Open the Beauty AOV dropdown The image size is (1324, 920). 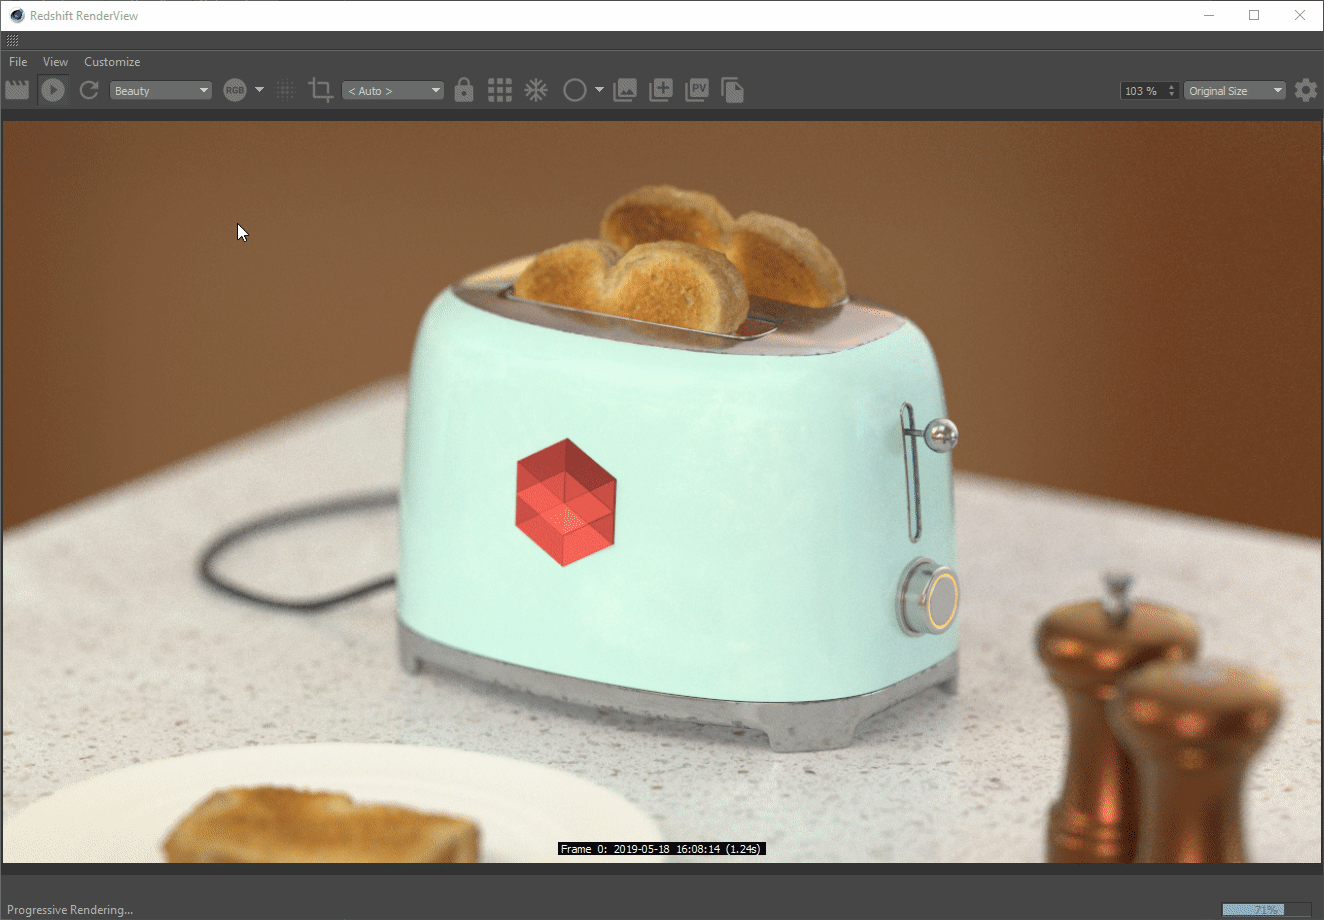tap(161, 90)
